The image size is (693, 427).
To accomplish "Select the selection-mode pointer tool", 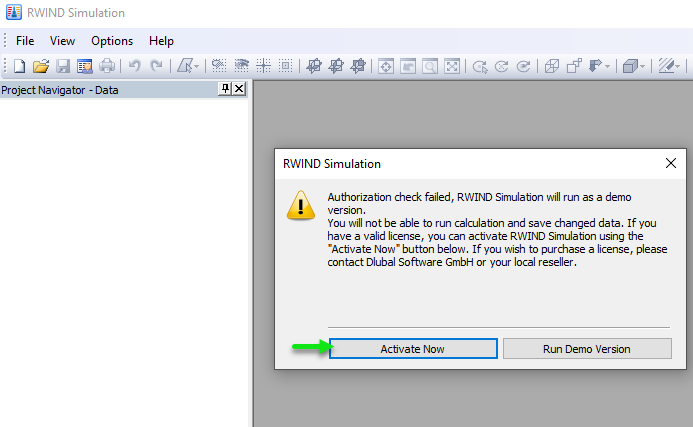I will [x=185, y=66].
